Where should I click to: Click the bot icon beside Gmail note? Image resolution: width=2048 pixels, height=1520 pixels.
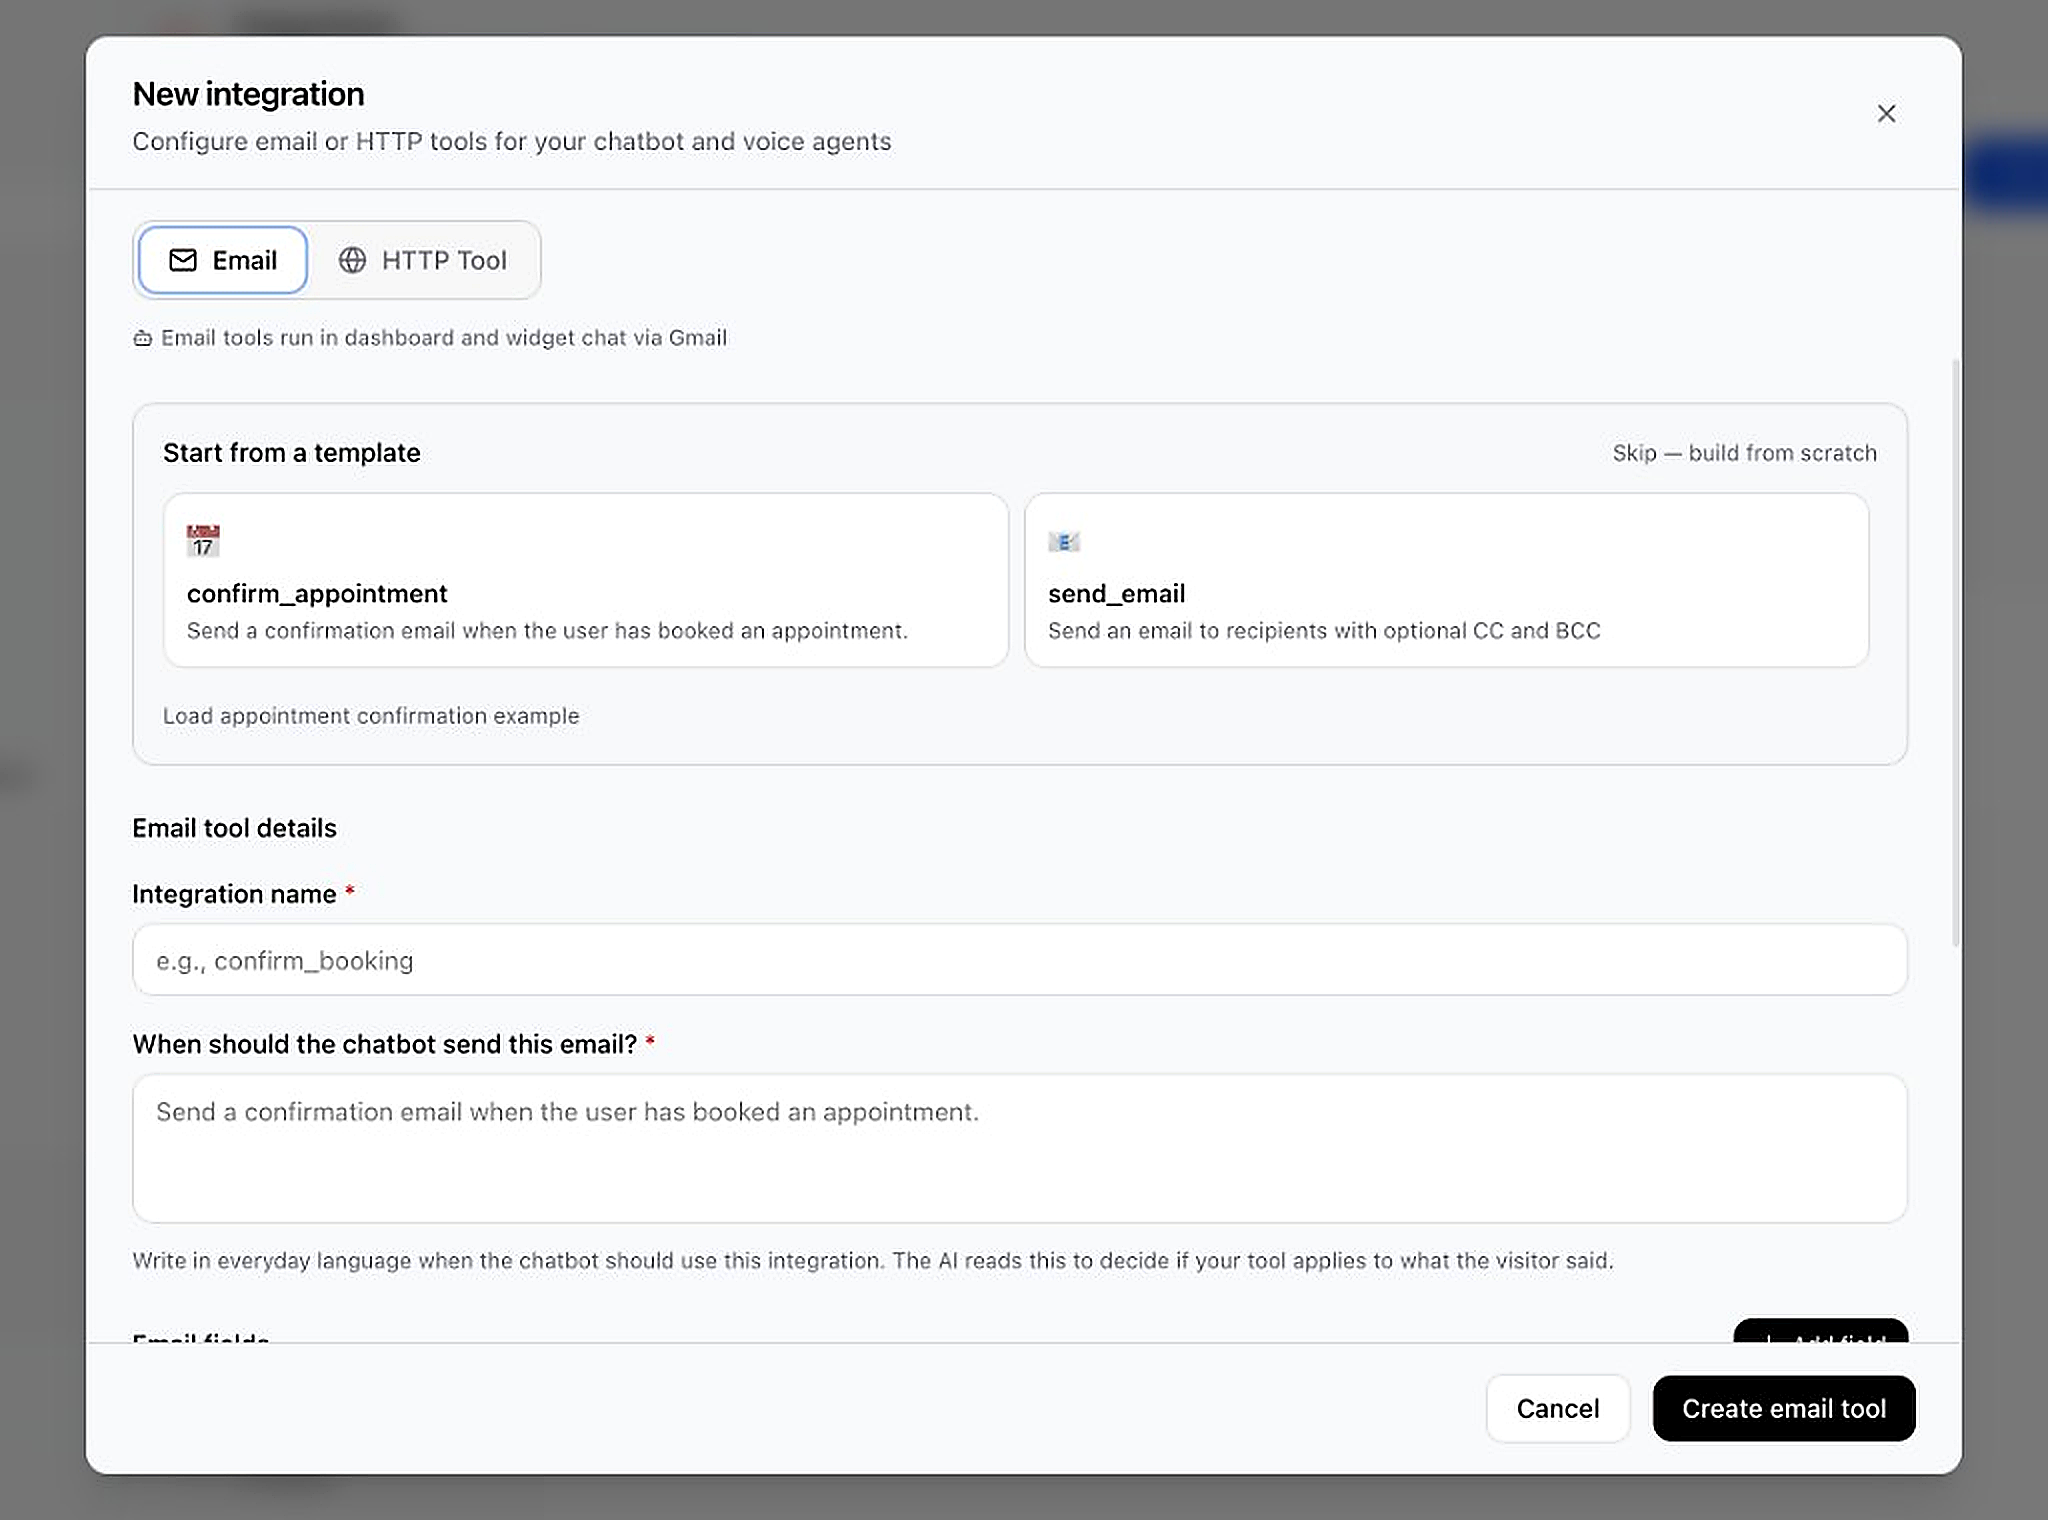click(x=143, y=338)
